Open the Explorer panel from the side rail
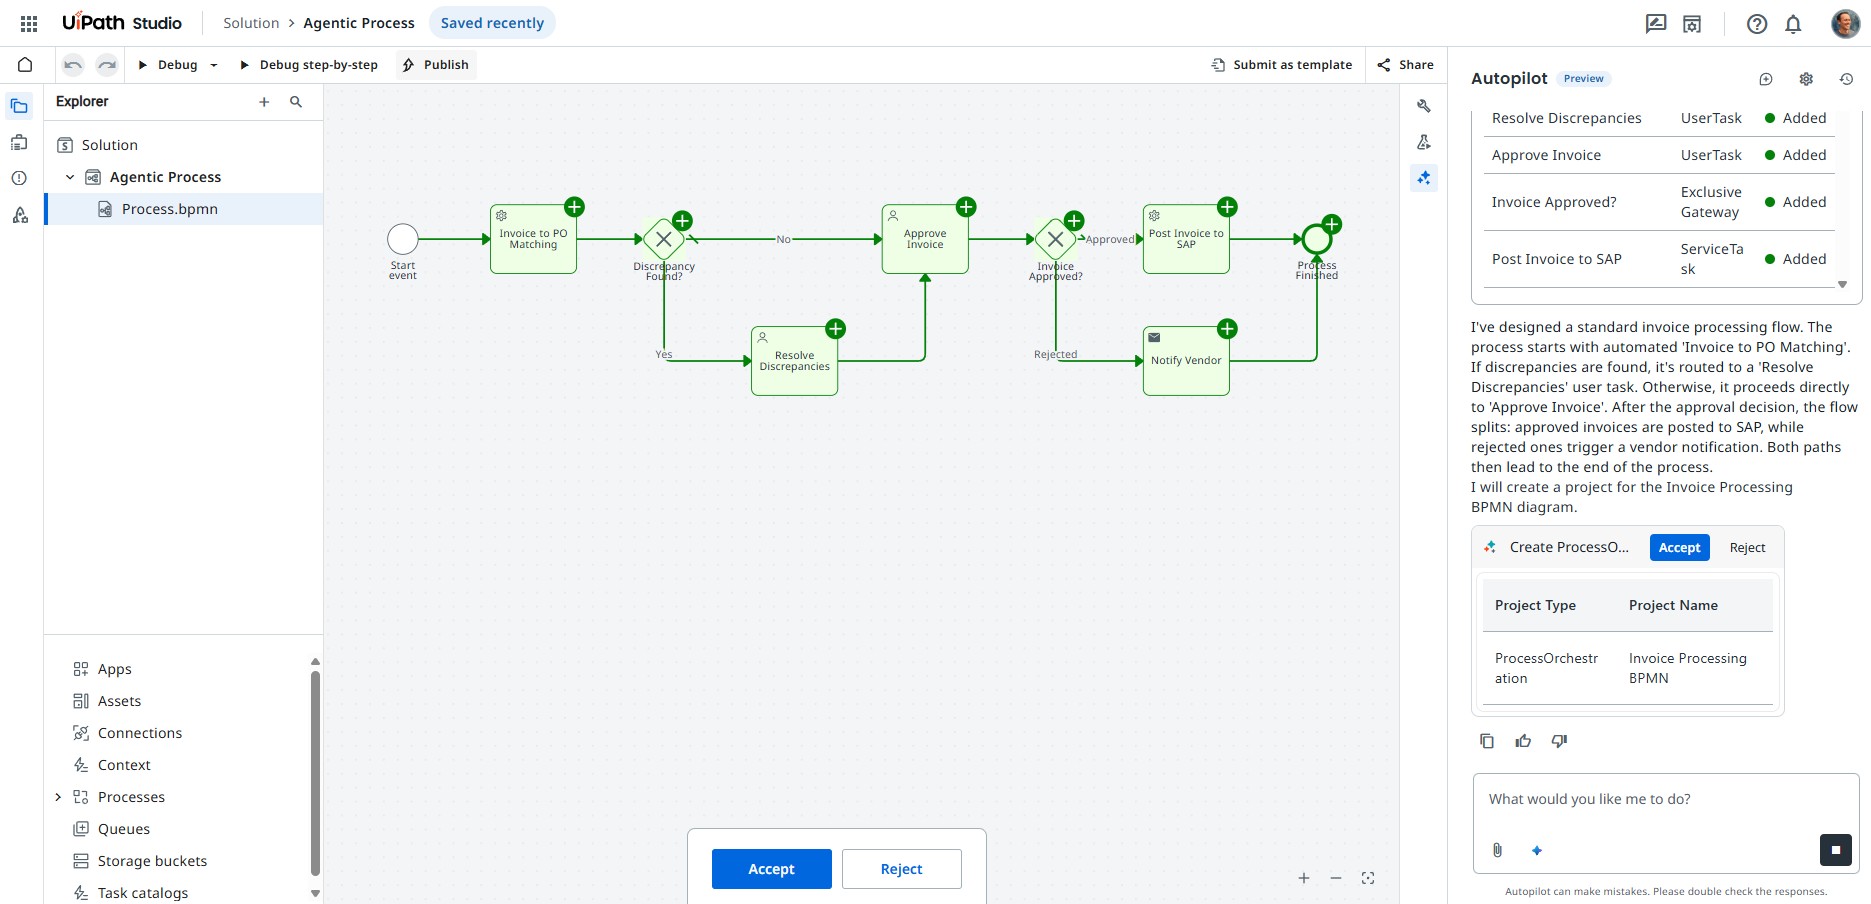The image size is (1871, 904). (19, 106)
